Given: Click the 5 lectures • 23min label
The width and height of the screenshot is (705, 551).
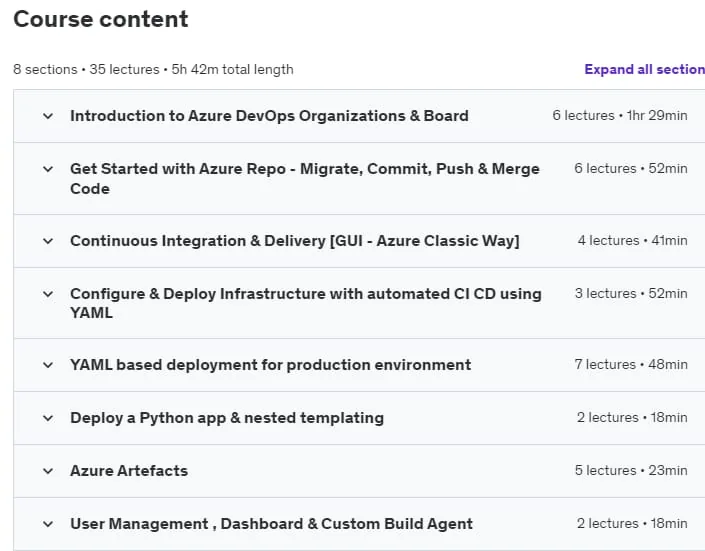Looking at the screenshot, I should click(x=631, y=470).
